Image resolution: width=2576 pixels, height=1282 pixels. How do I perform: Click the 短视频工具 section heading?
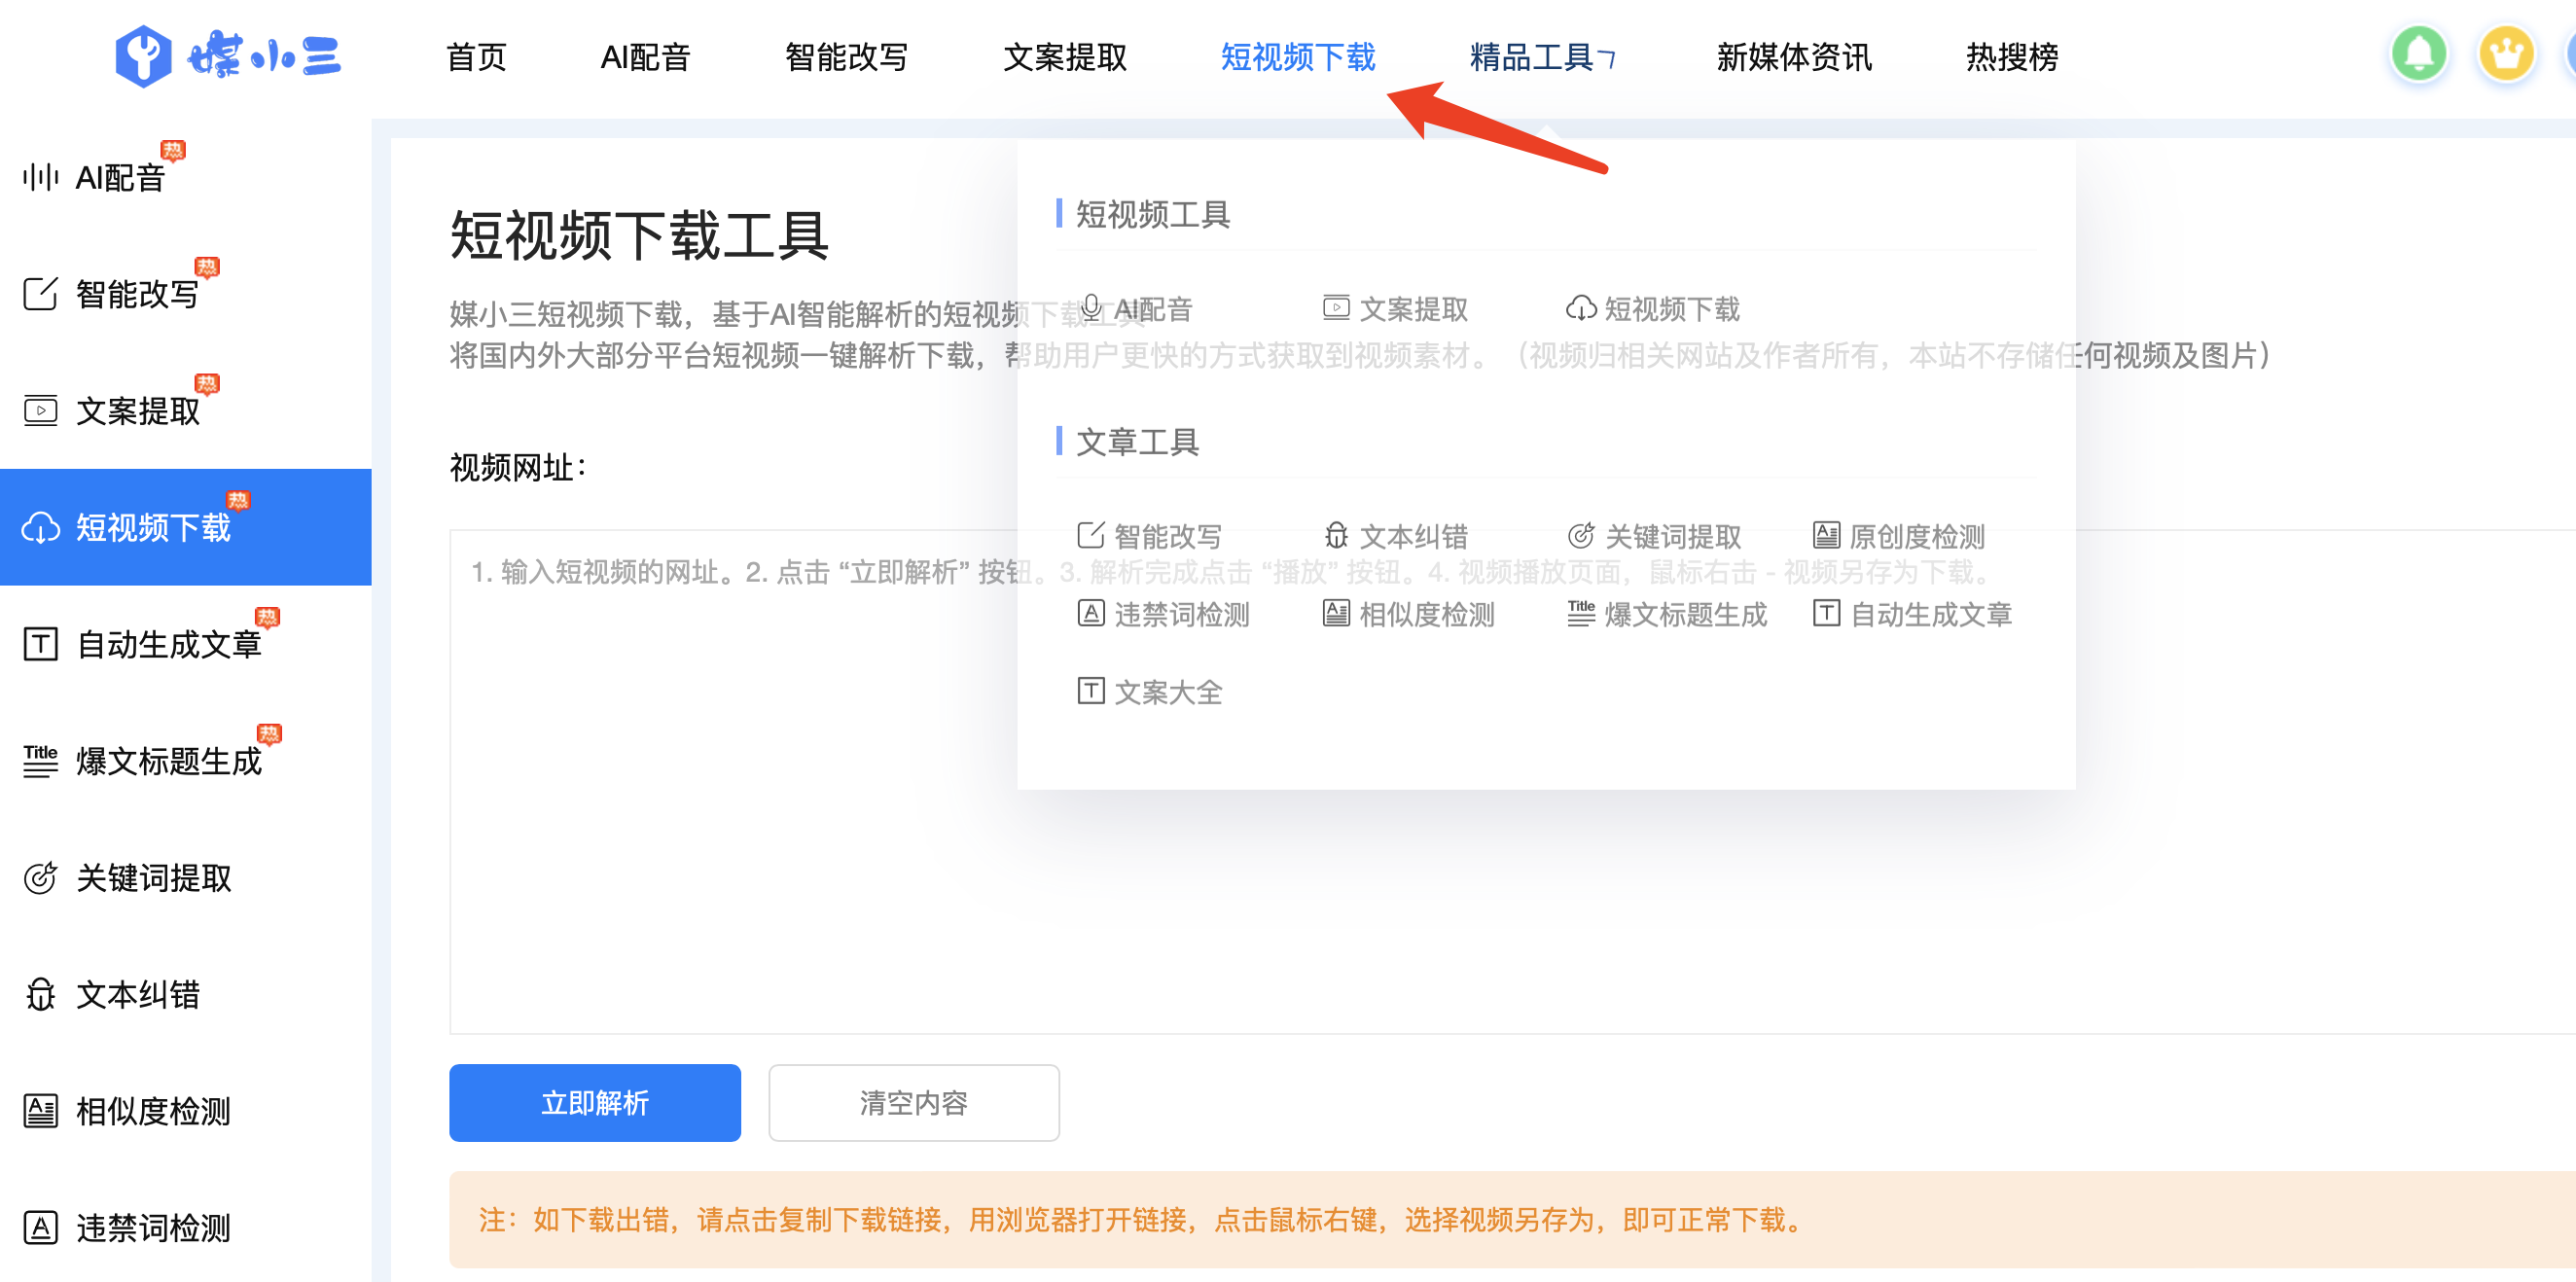[x=1152, y=214]
